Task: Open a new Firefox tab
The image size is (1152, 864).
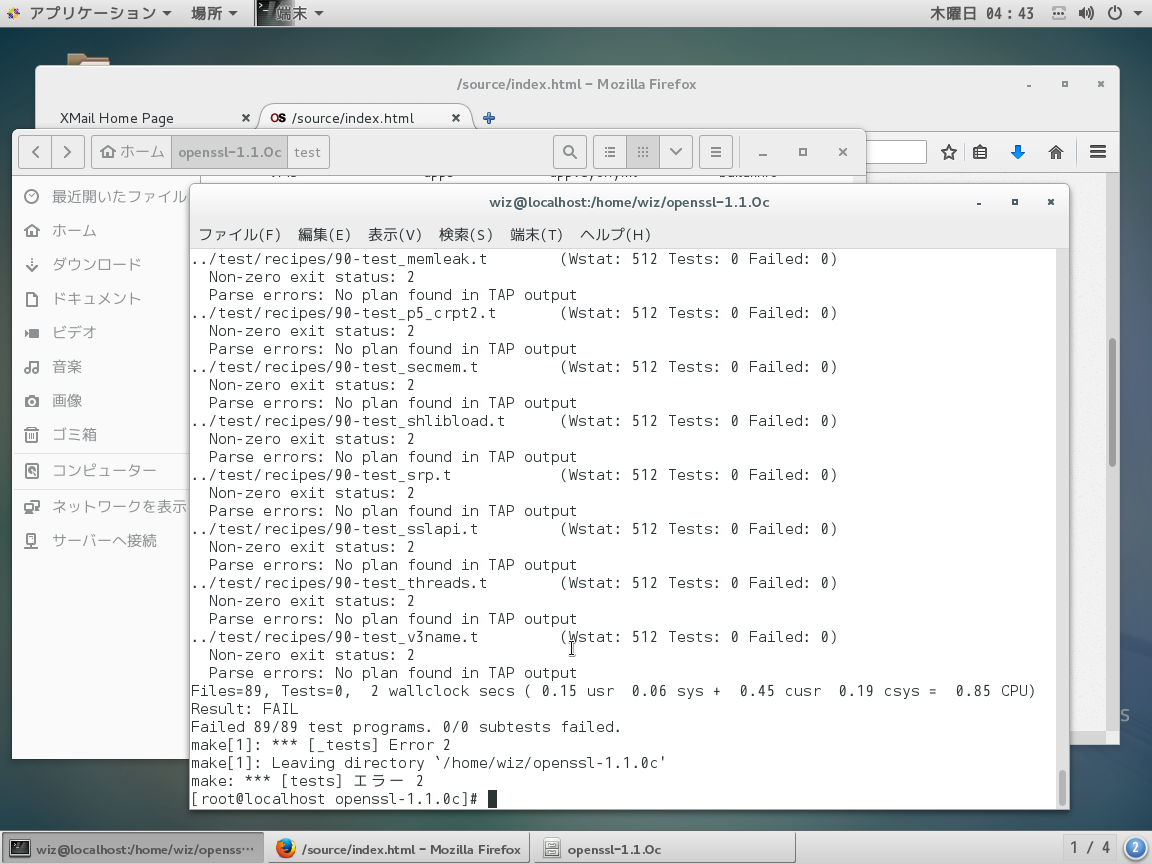Action: pyautogui.click(x=489, y=118)
